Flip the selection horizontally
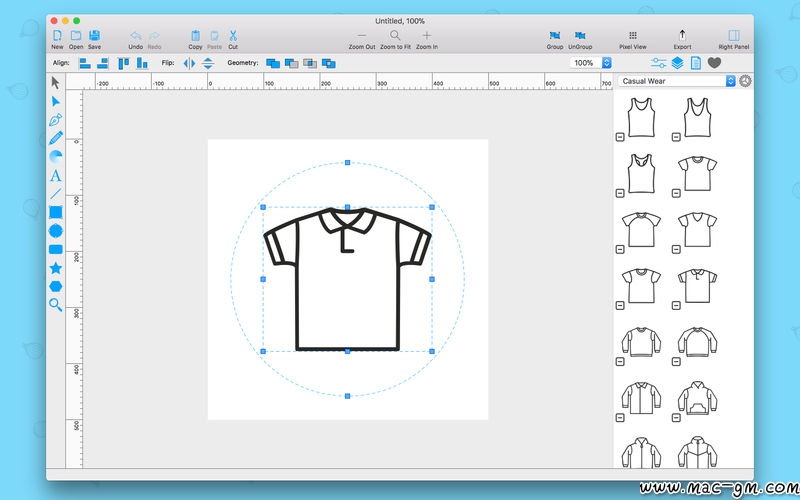Viewport: 800px width, 500px height. pyautogui.click(x=190, y=63)
